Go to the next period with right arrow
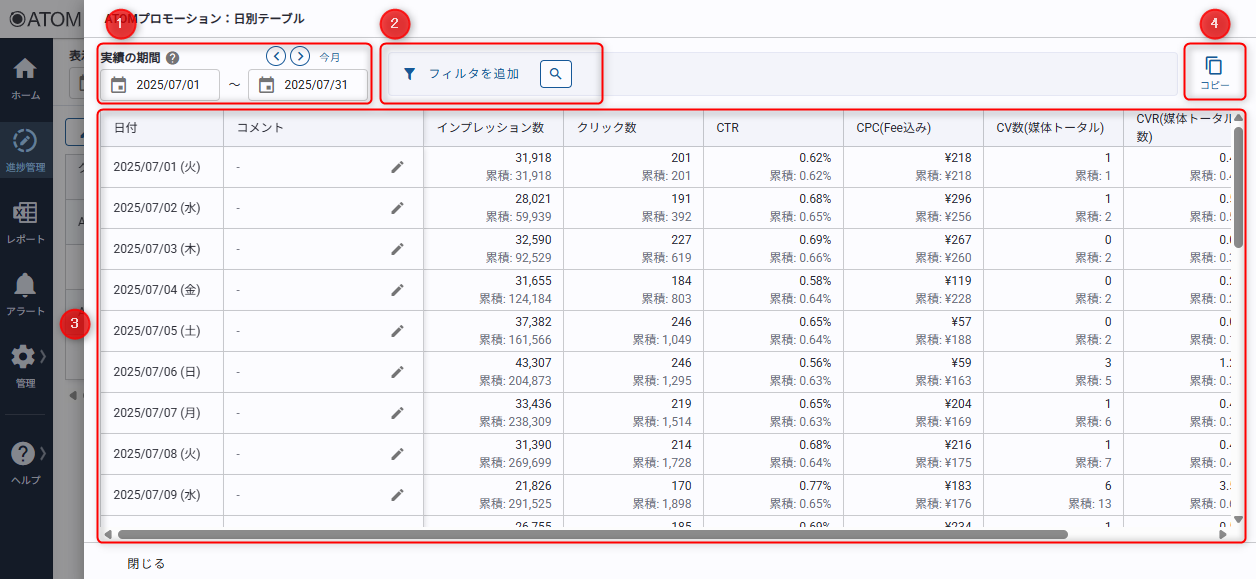 point(300,56)
